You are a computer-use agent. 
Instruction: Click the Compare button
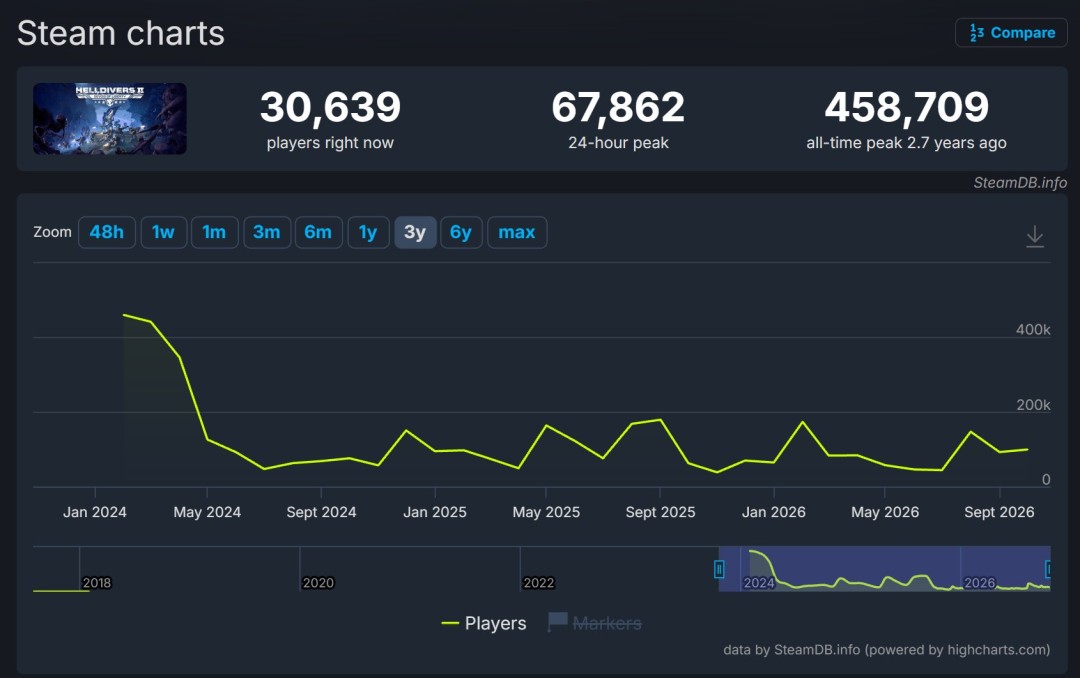tap(1011, 32)
